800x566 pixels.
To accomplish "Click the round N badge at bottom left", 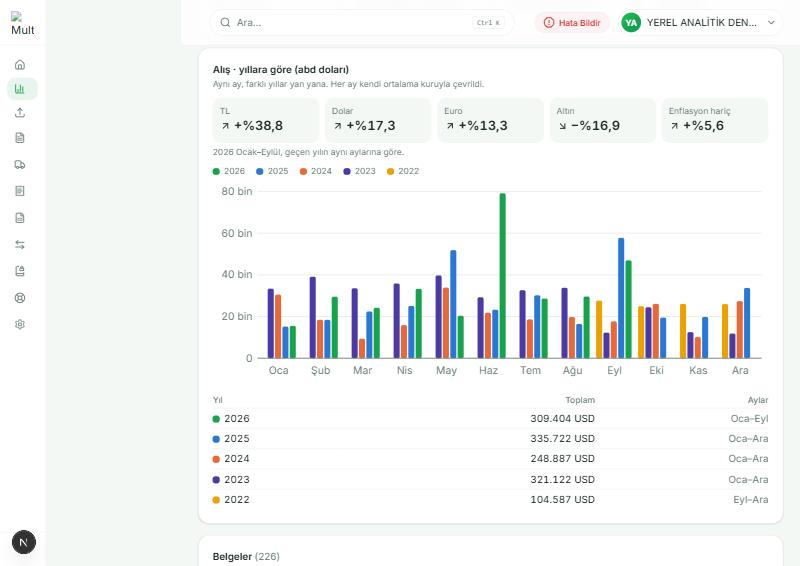I will coord(23,542).
